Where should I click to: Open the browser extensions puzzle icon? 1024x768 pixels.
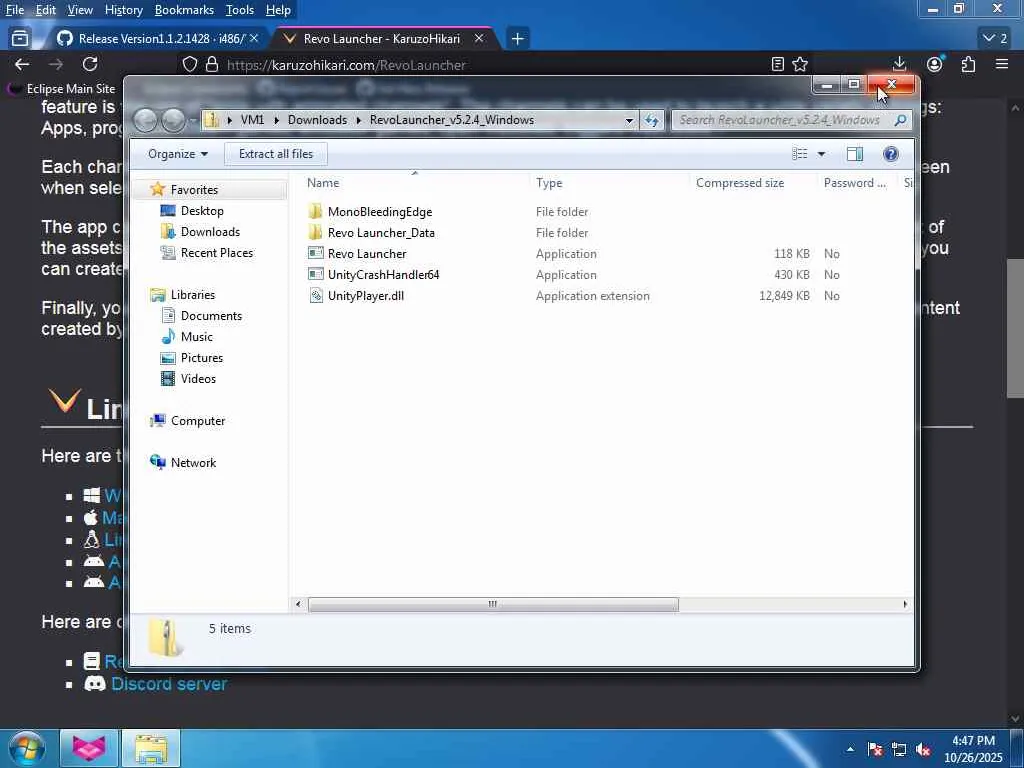pyautogui.click(x=968, y=64)
